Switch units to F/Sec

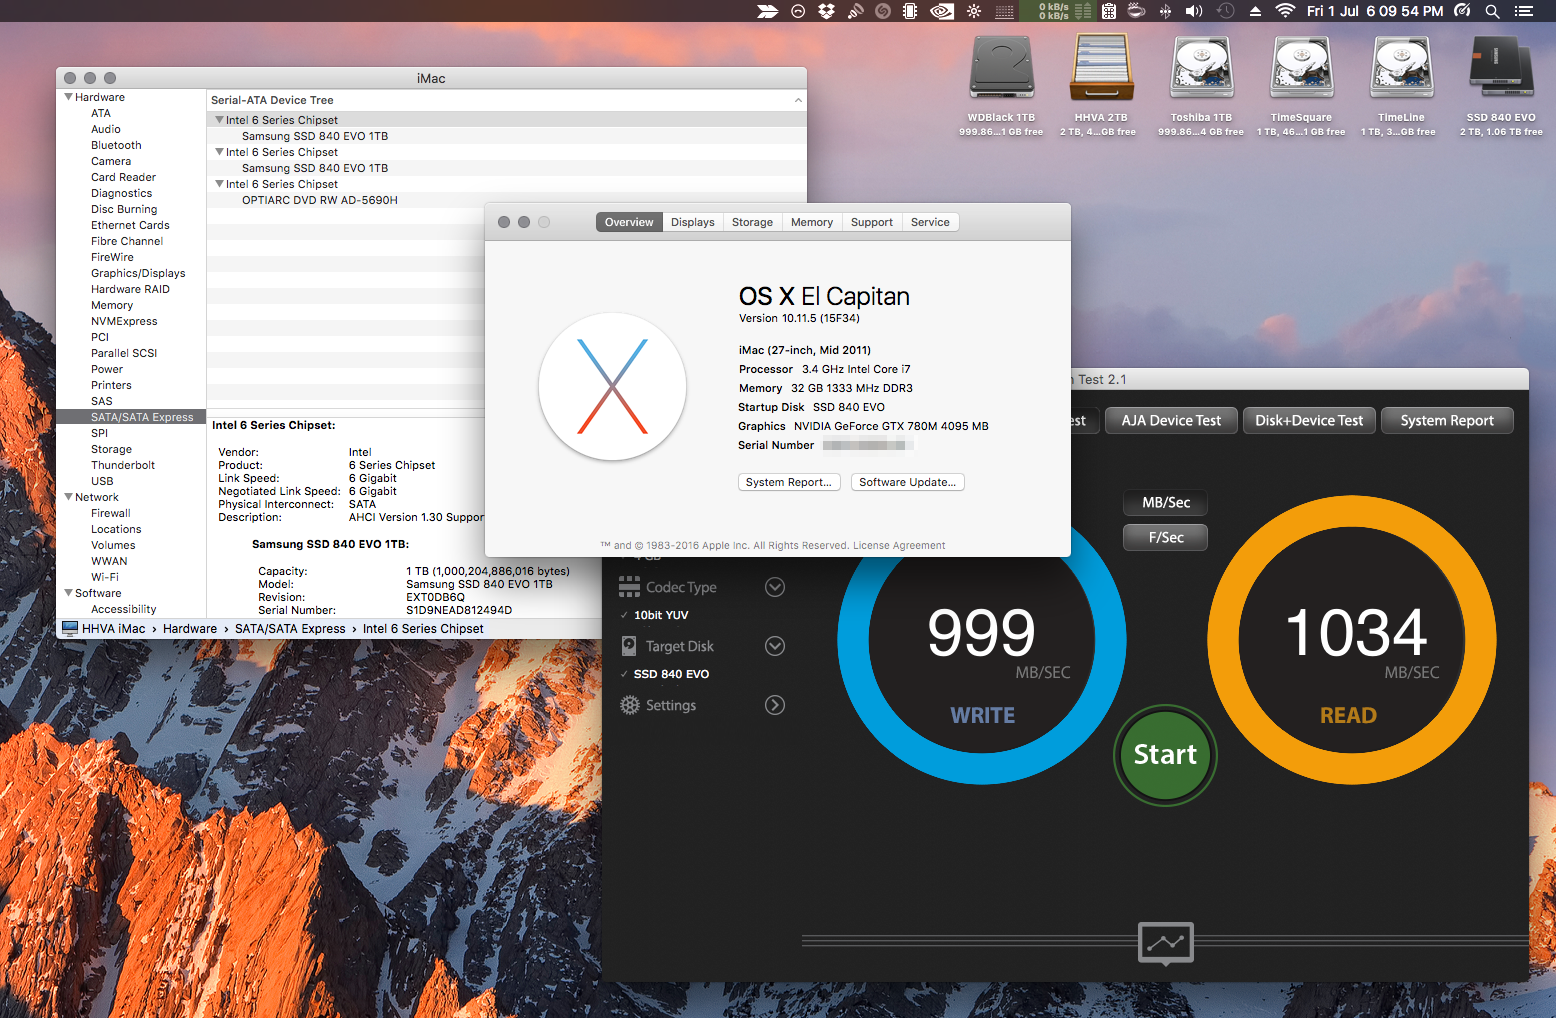[1165, 537]
